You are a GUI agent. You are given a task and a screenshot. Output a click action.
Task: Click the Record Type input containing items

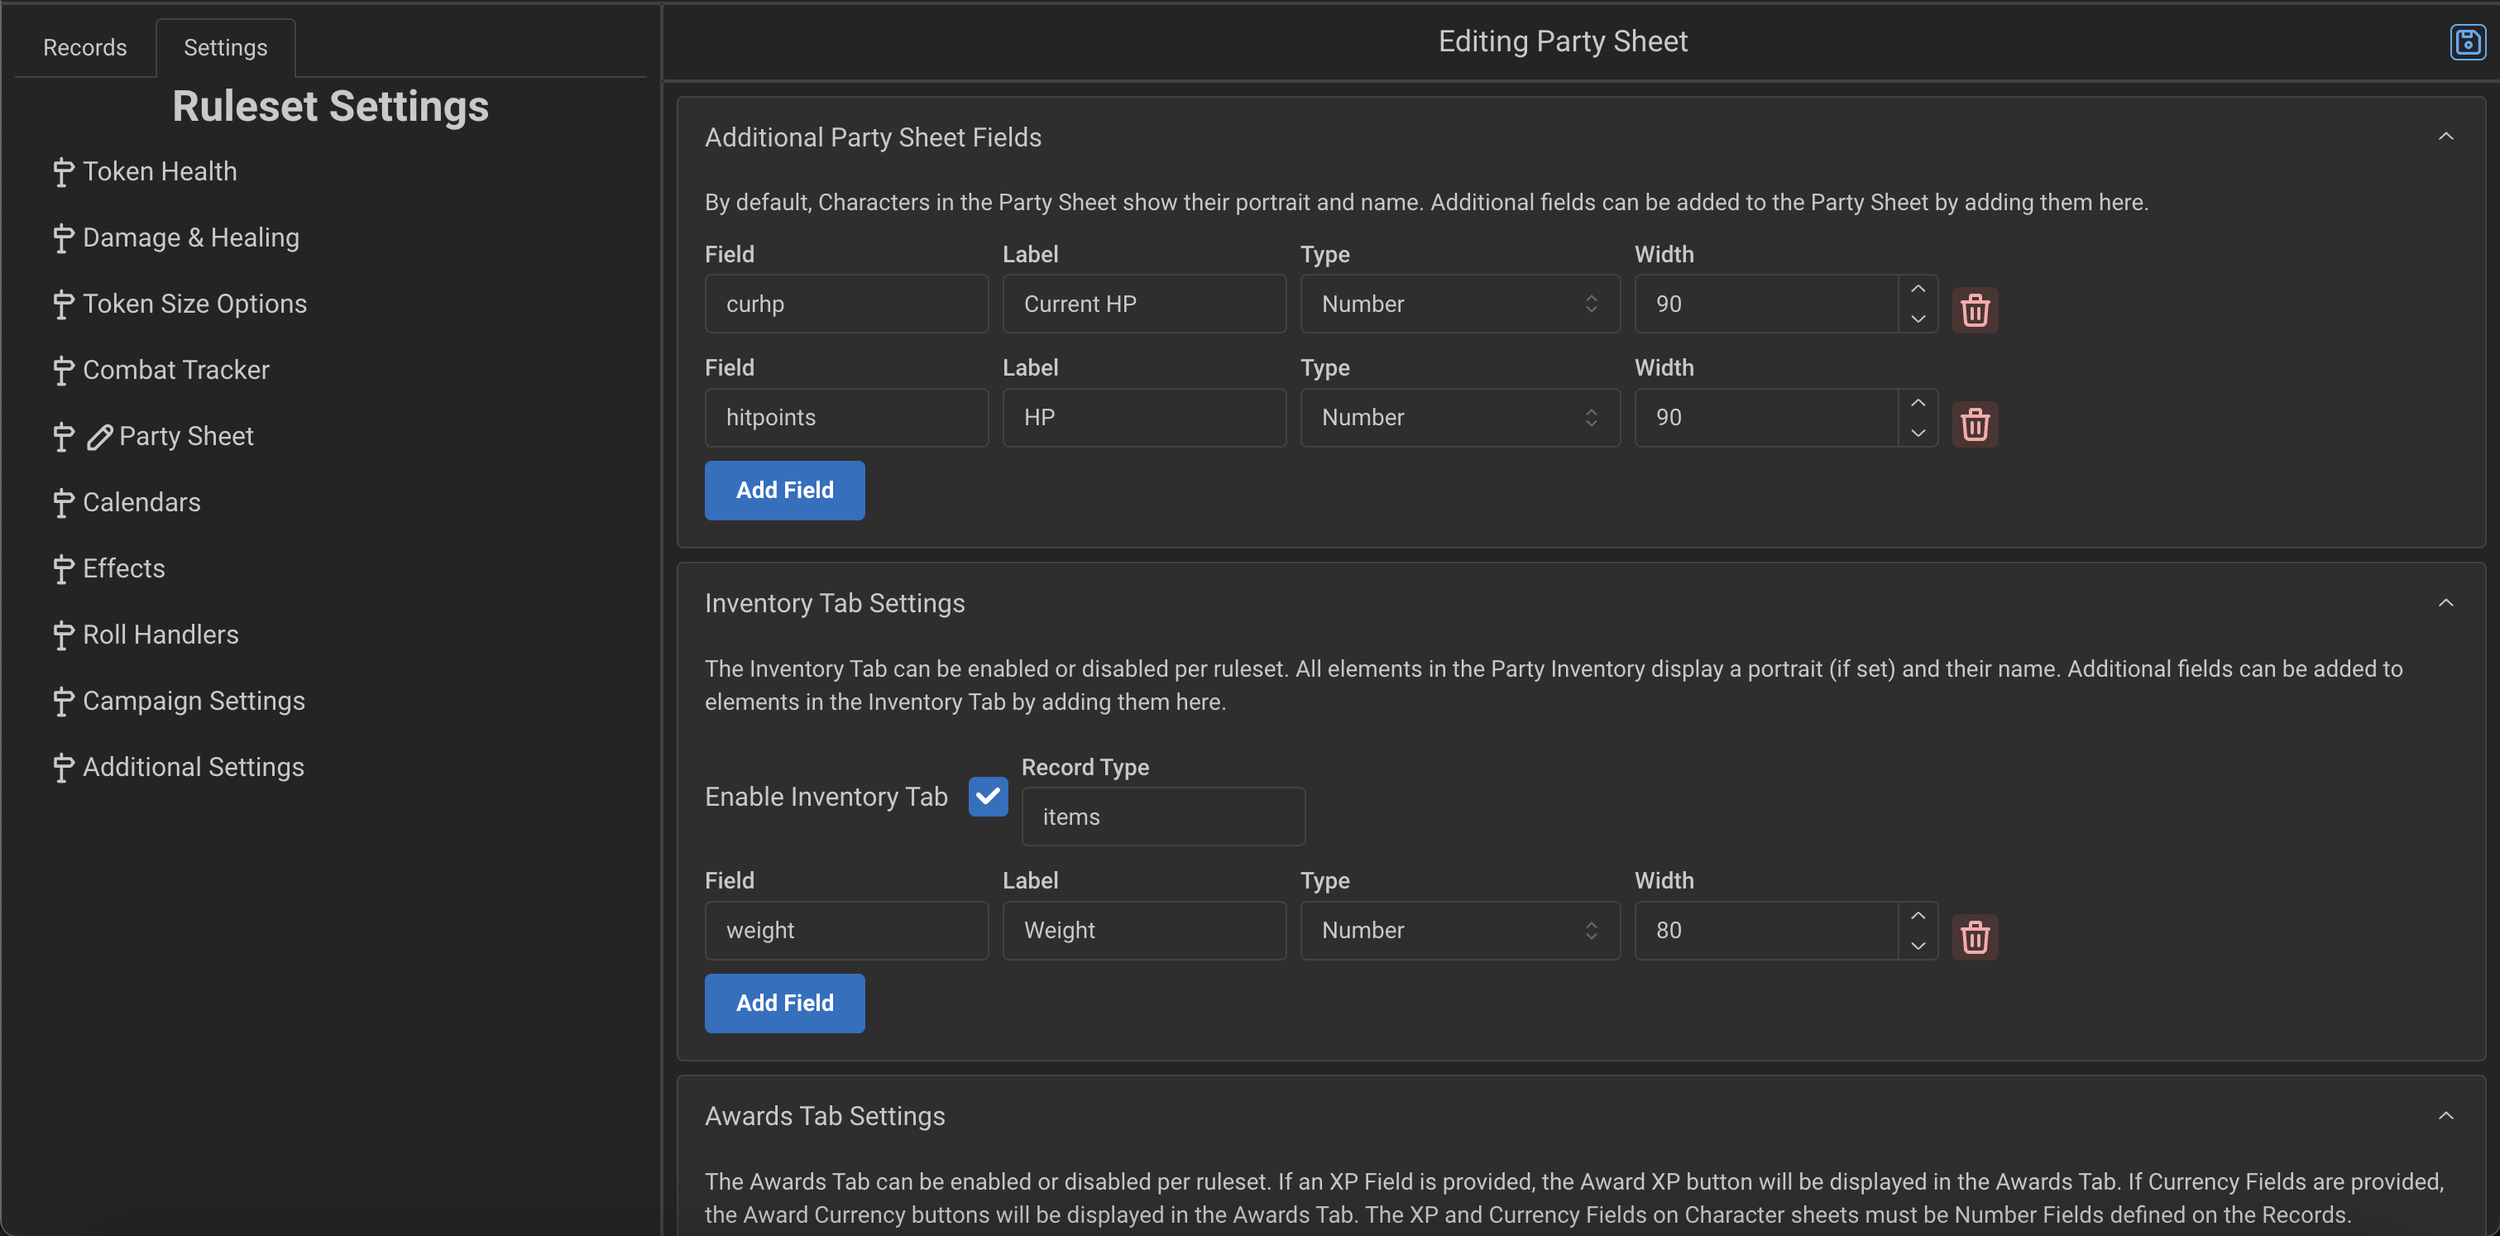1162,817
